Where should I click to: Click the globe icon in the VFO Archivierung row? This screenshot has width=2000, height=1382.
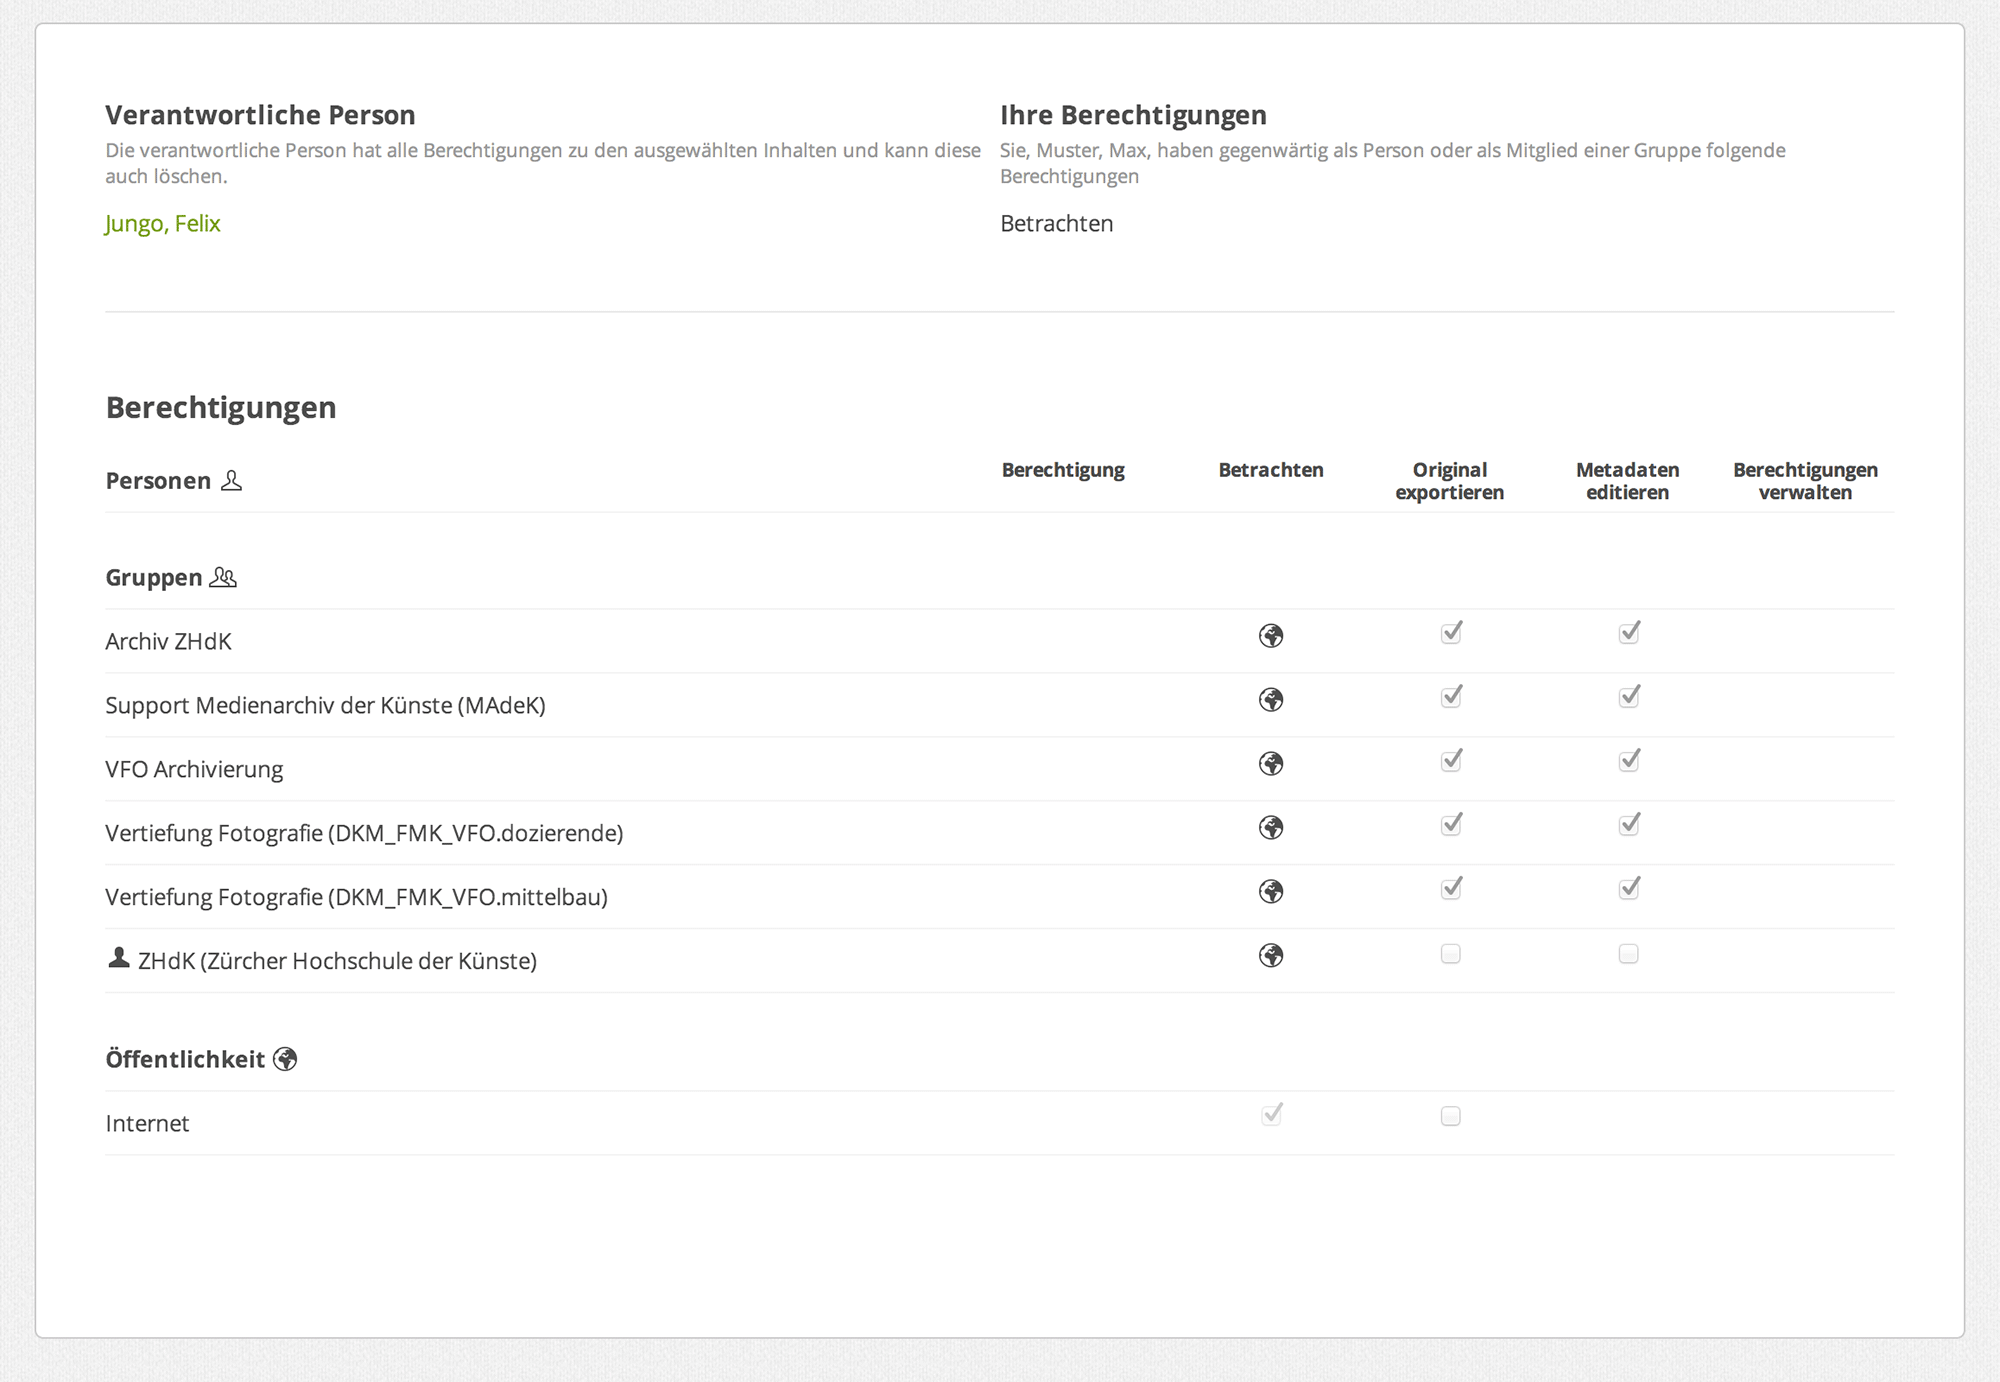pos(1271,764)
